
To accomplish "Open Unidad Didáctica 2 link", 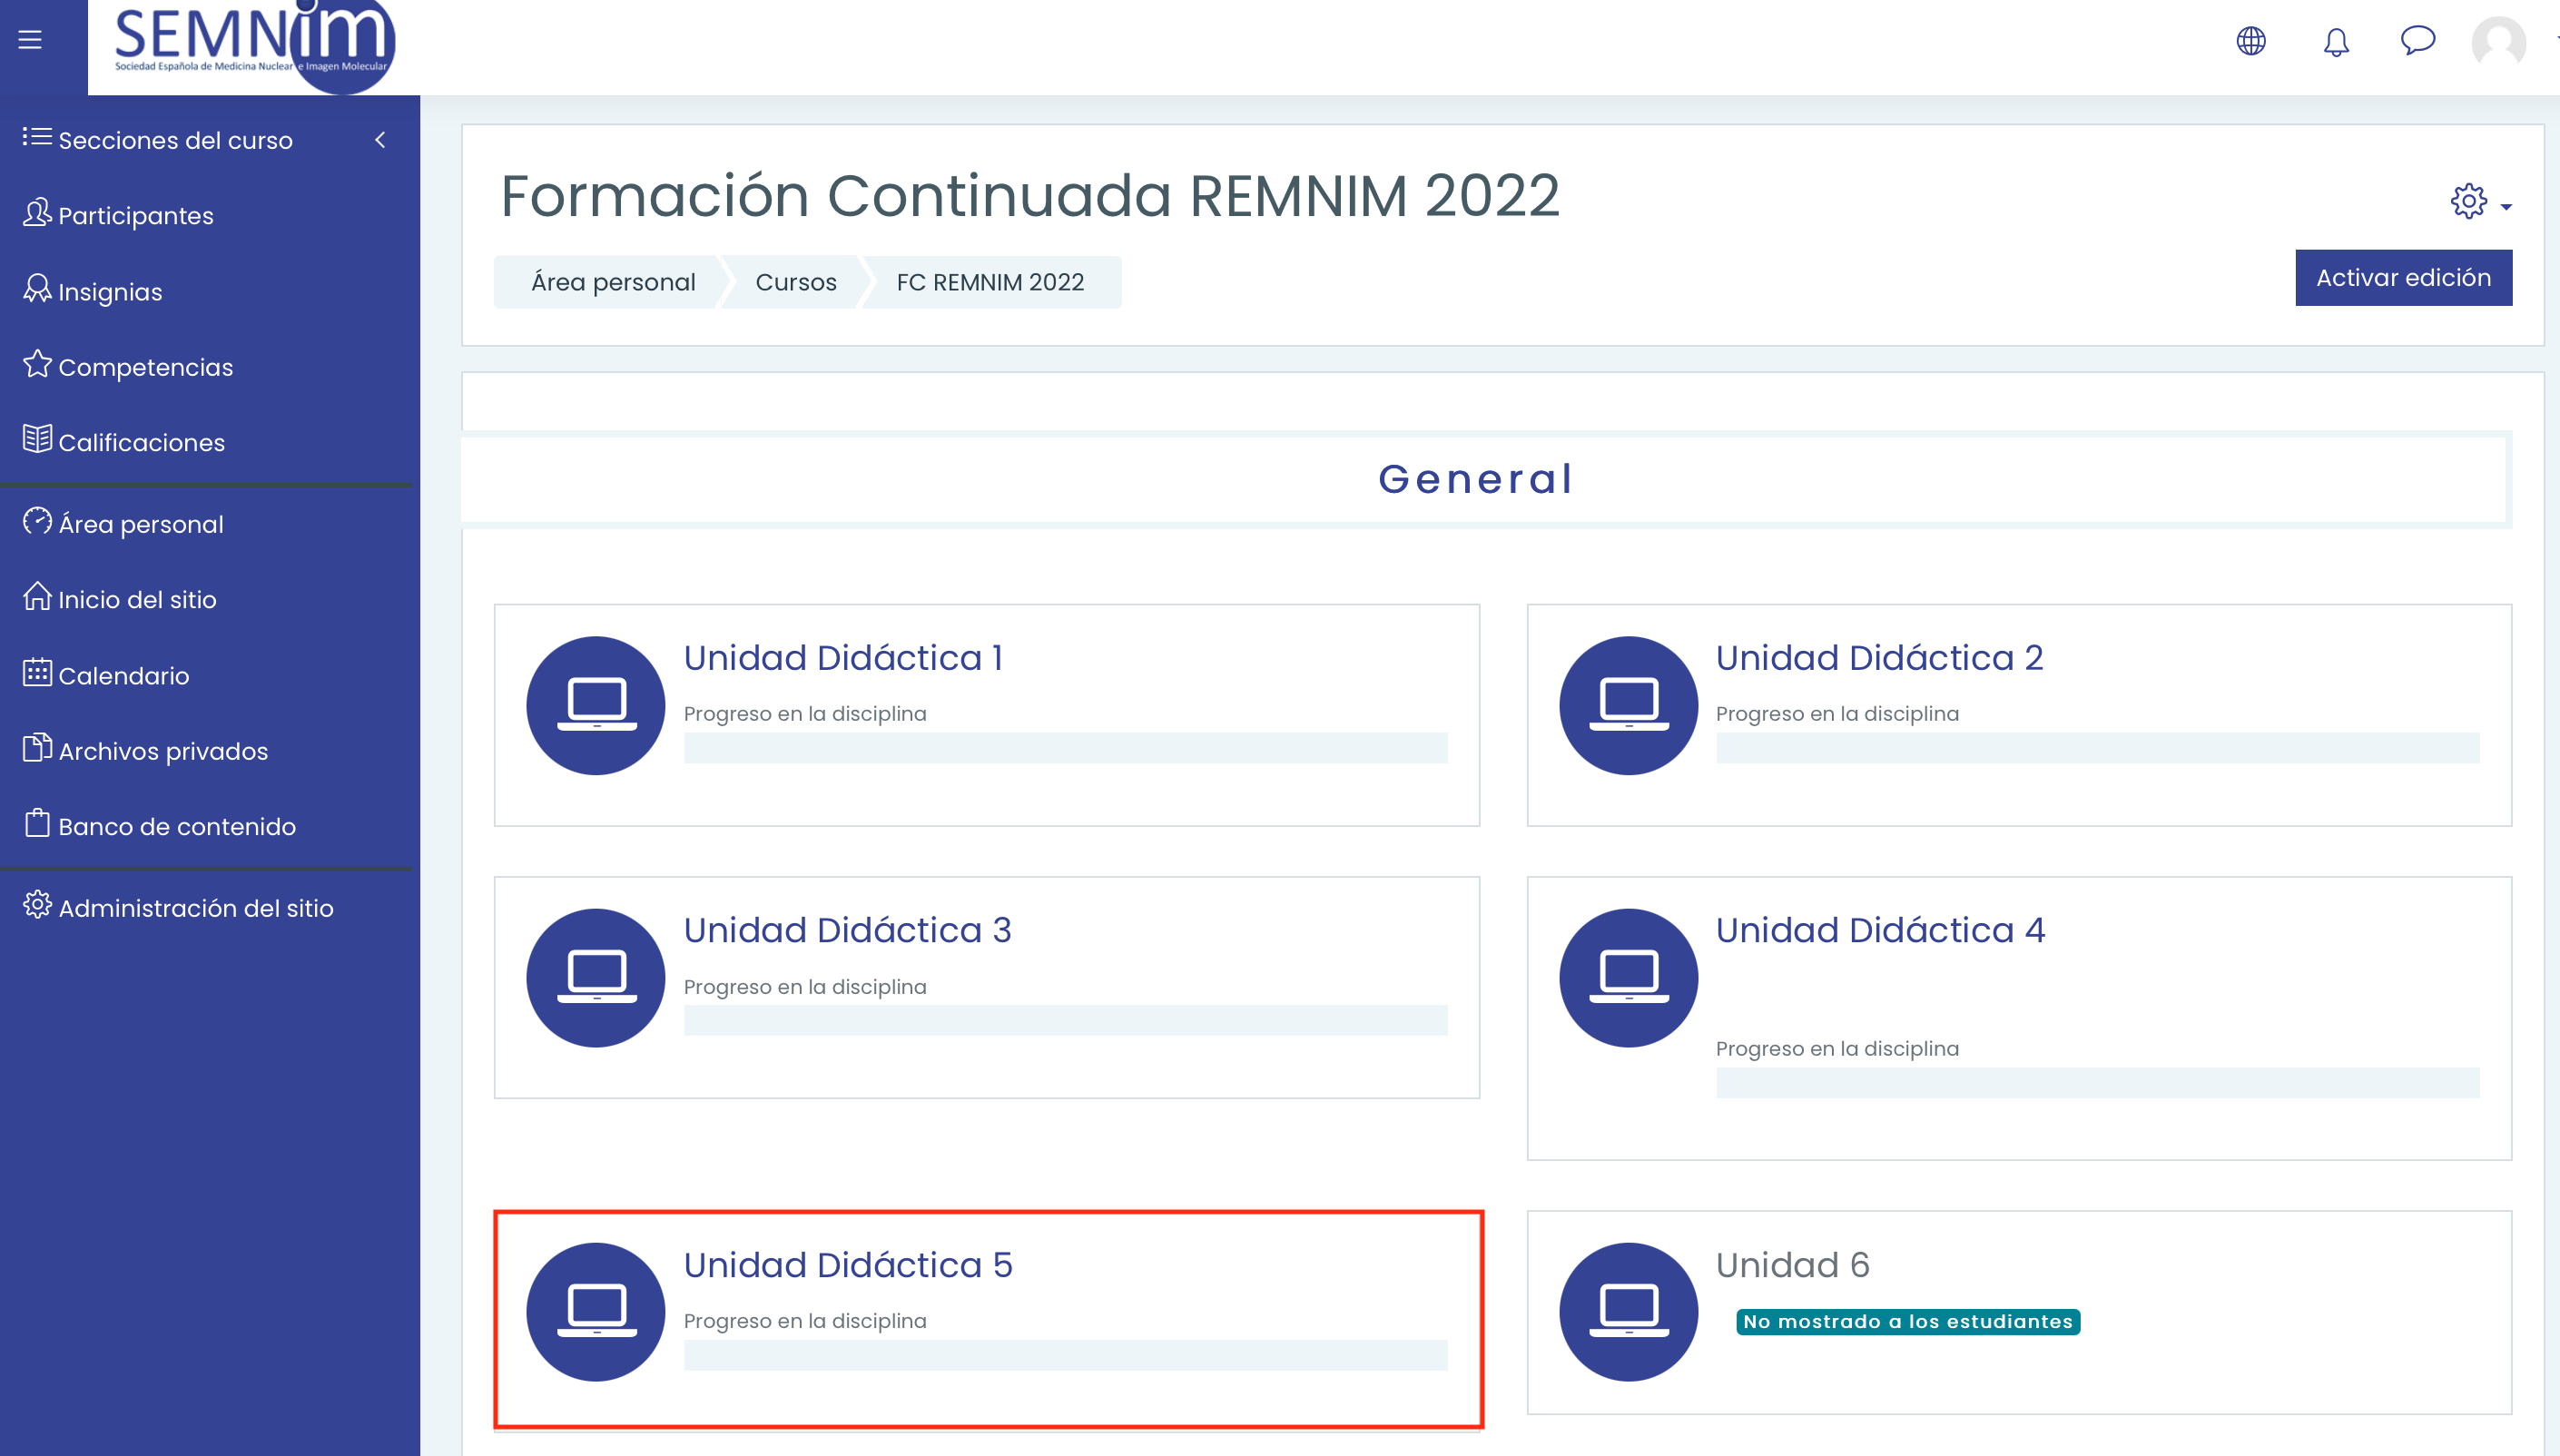I will click(x=1879, y=658).
